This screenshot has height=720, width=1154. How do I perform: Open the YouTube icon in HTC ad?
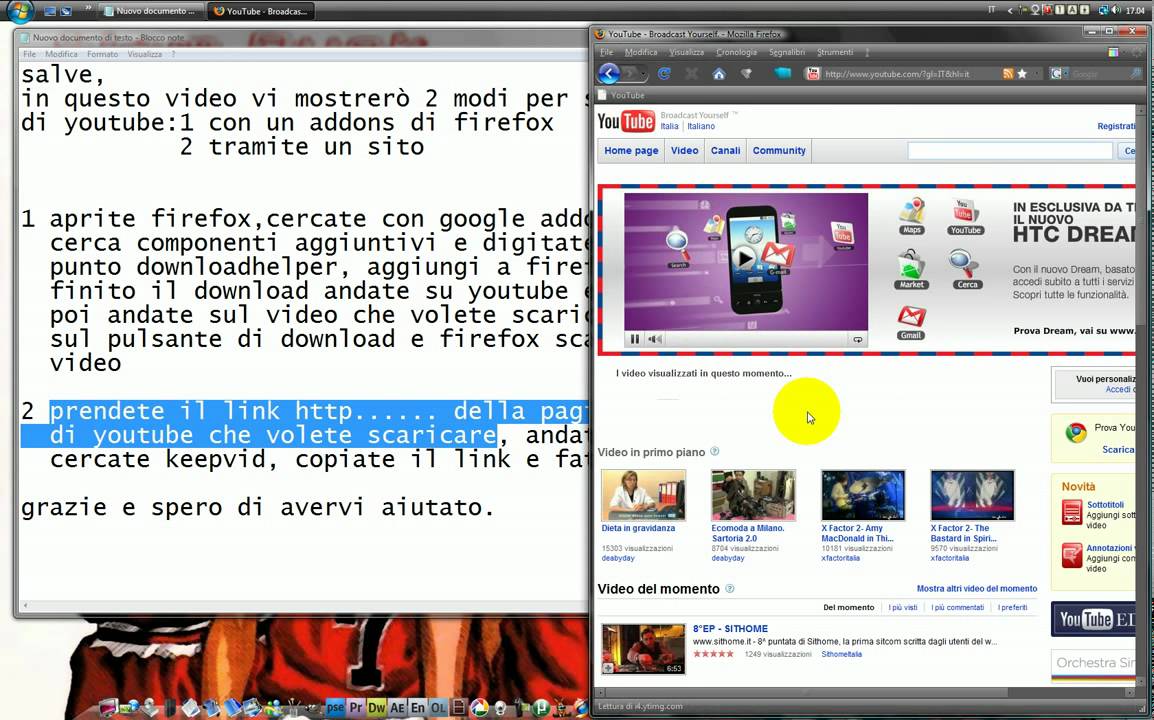click(965, 216)
